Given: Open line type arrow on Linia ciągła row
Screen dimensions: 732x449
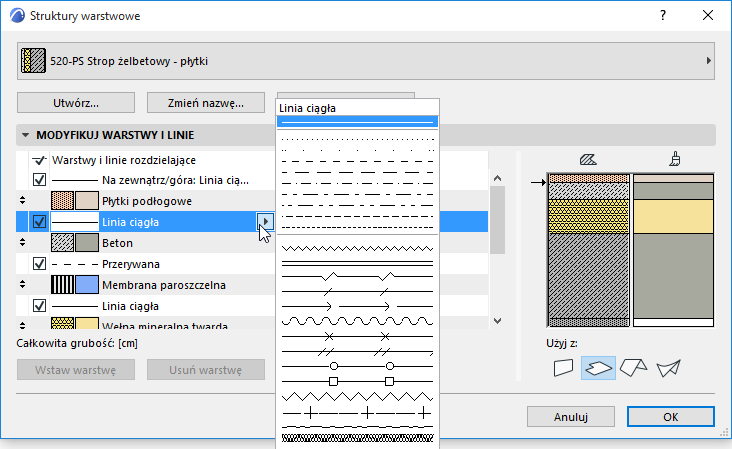Looking at the screenshot, I should click(x=266, y=222).
